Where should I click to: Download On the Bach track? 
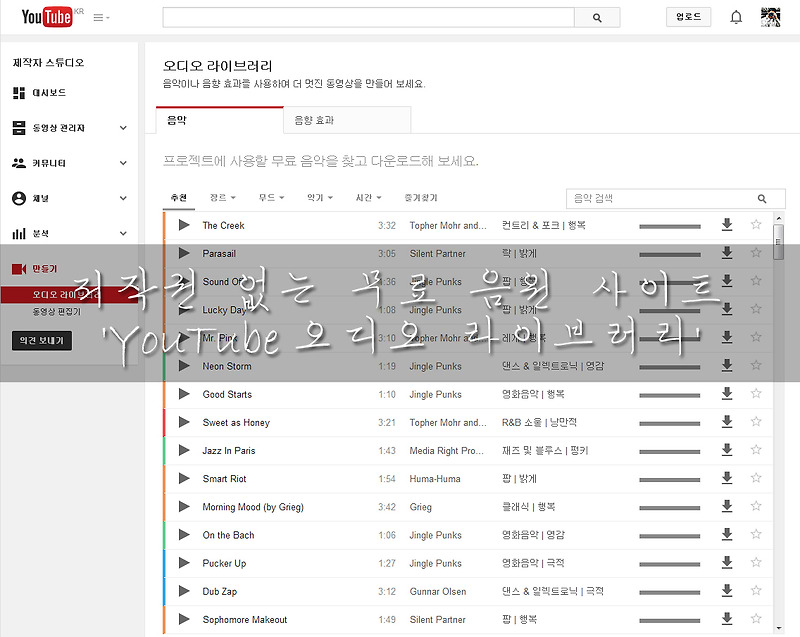coord(727,534)
